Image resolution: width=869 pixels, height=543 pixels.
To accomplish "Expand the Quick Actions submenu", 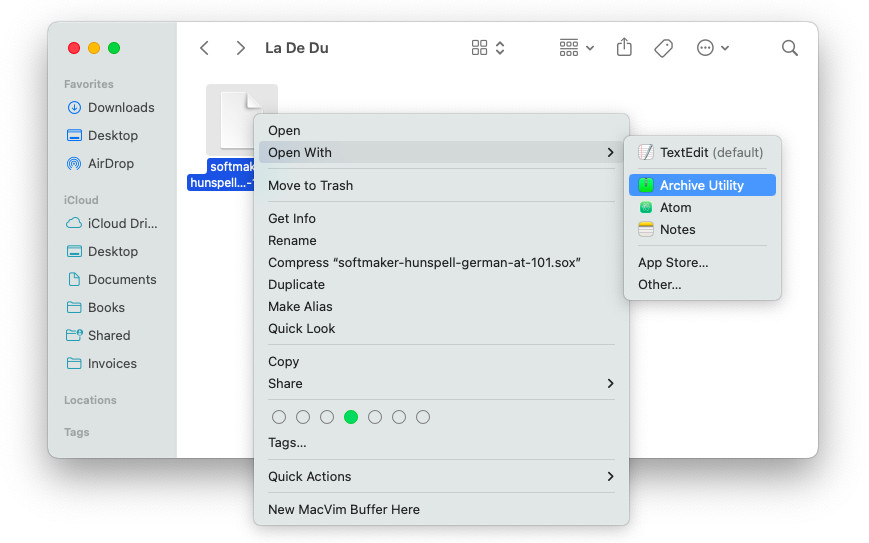I will (441, 476).
